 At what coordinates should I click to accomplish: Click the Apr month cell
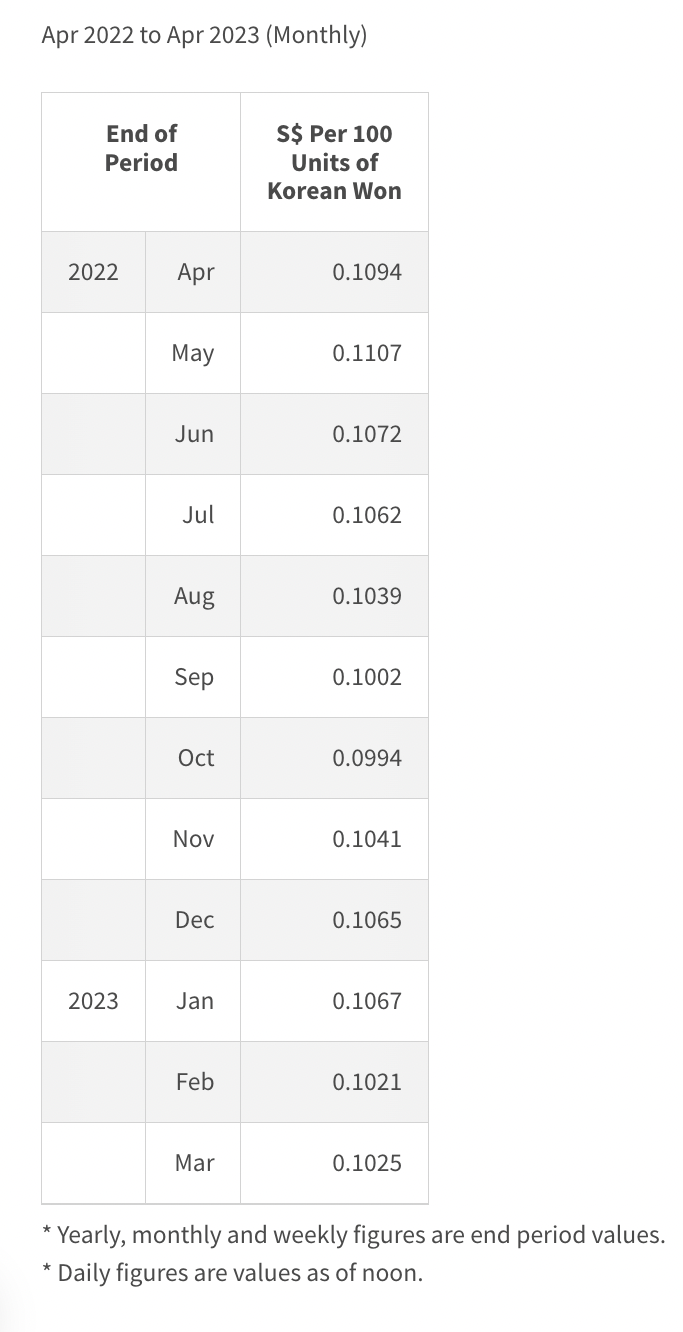click(x=195, y=272)
